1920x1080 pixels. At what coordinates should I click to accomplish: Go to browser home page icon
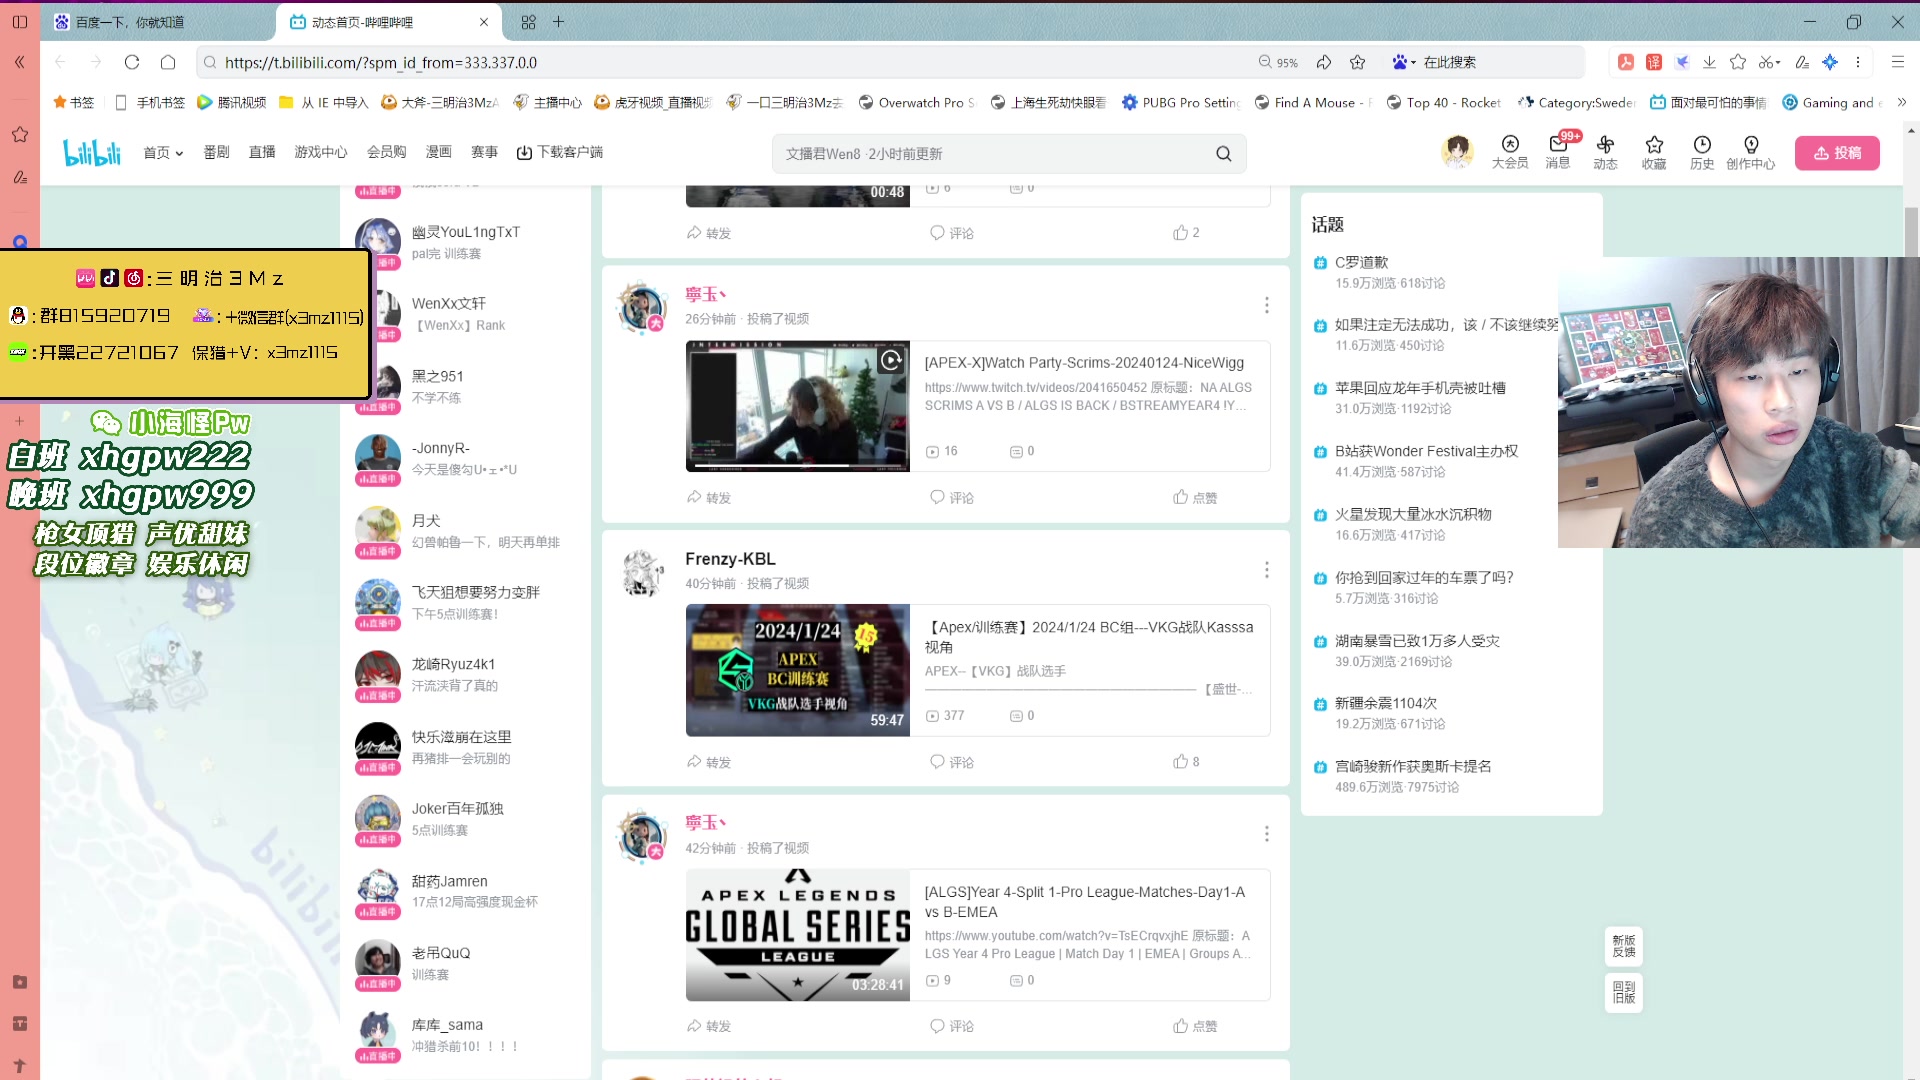[x=168, y=62]
